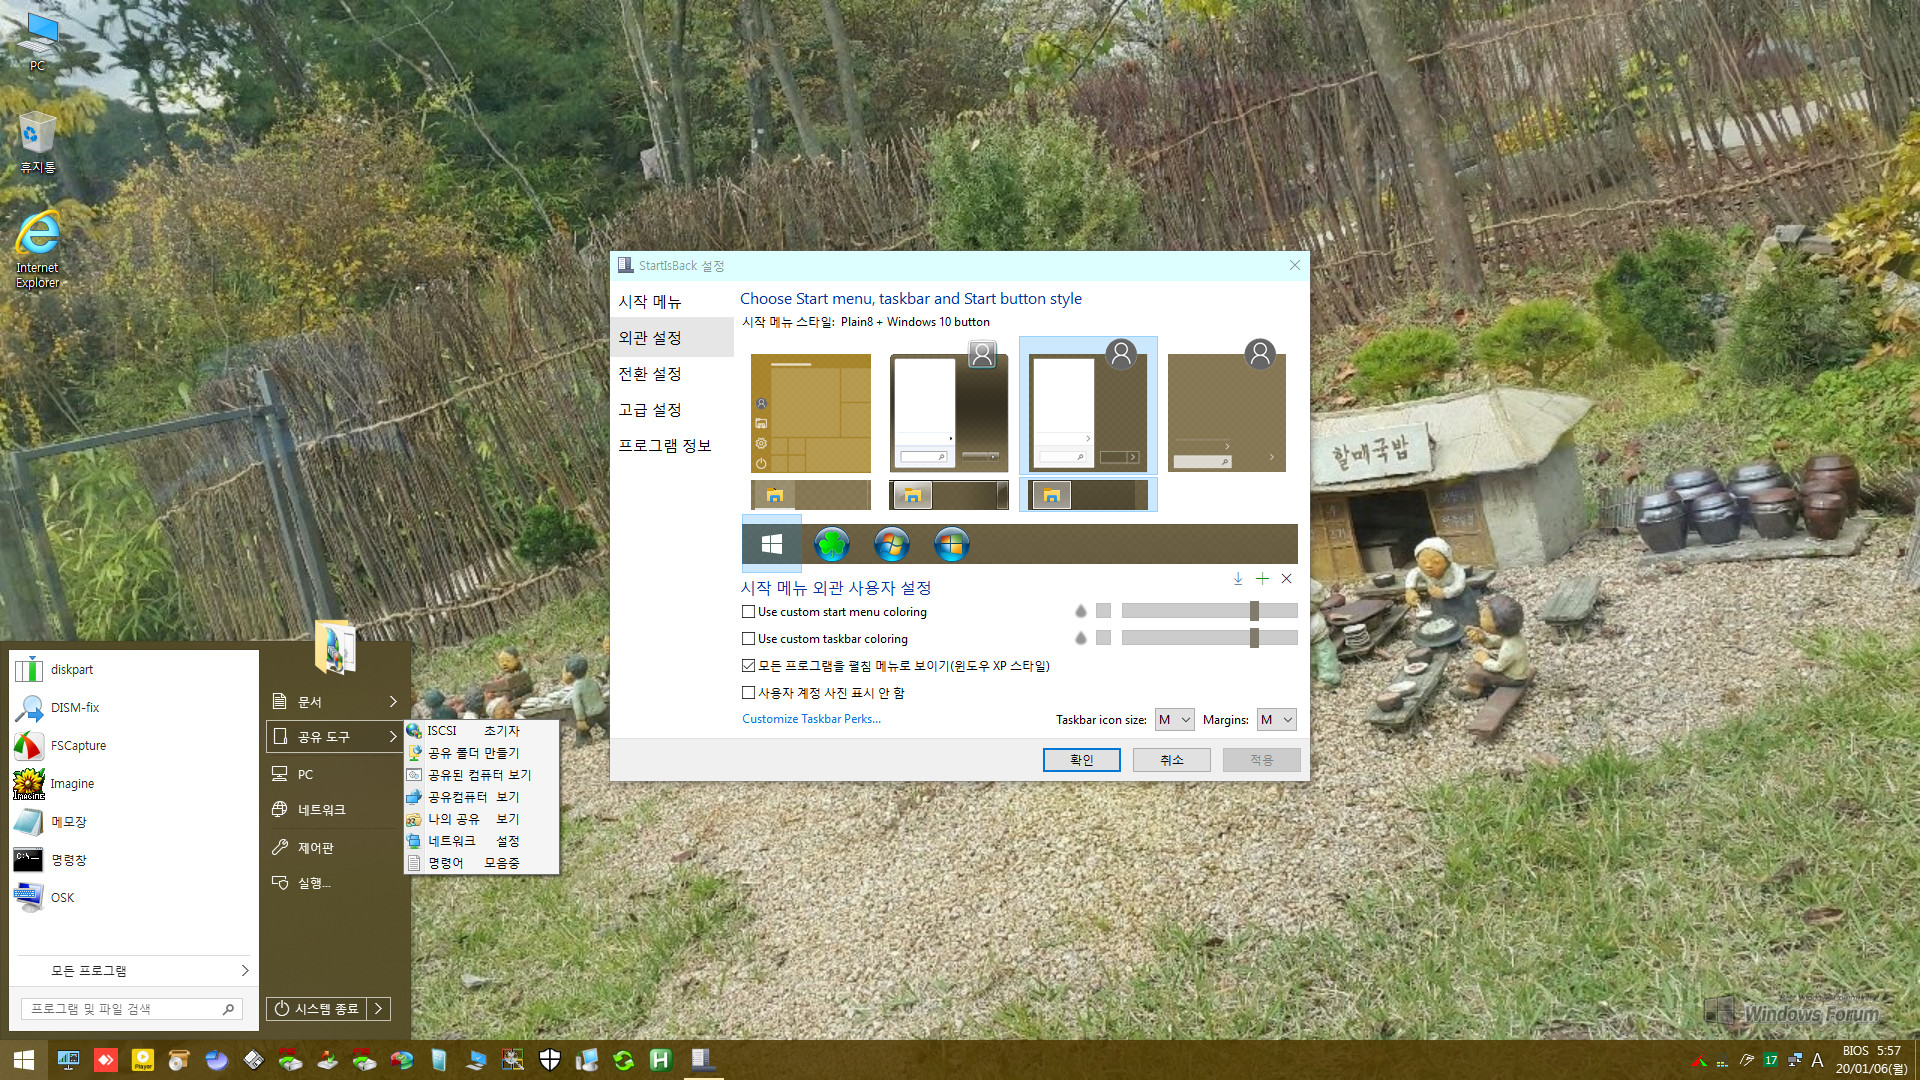The image size is (1920, 1080).
Task: Click the taskbar color swatch square
Action: point(1103,638)
